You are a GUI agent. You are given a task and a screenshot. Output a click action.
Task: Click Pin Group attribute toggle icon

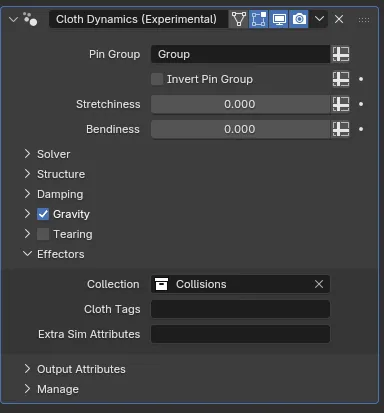(341, 54)
